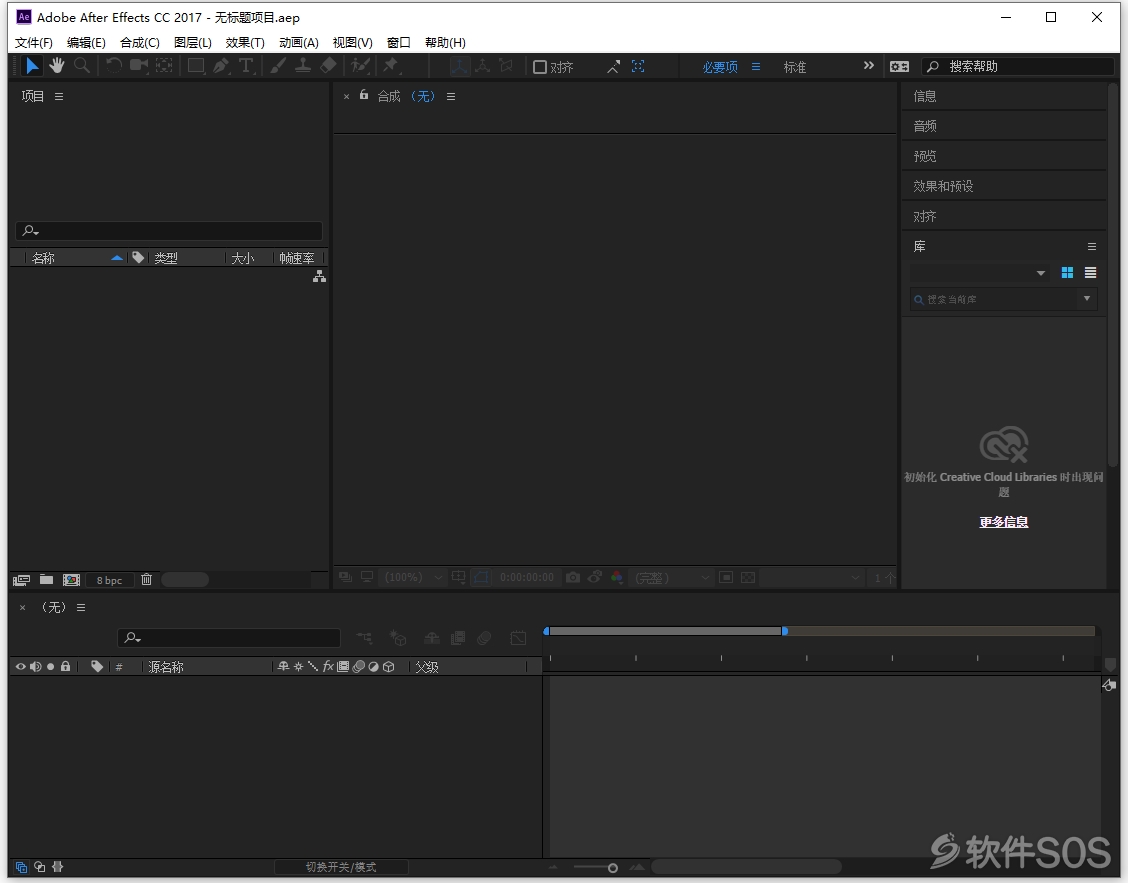
Task: Click the timeline layer search field
Action: coord(229,638)
